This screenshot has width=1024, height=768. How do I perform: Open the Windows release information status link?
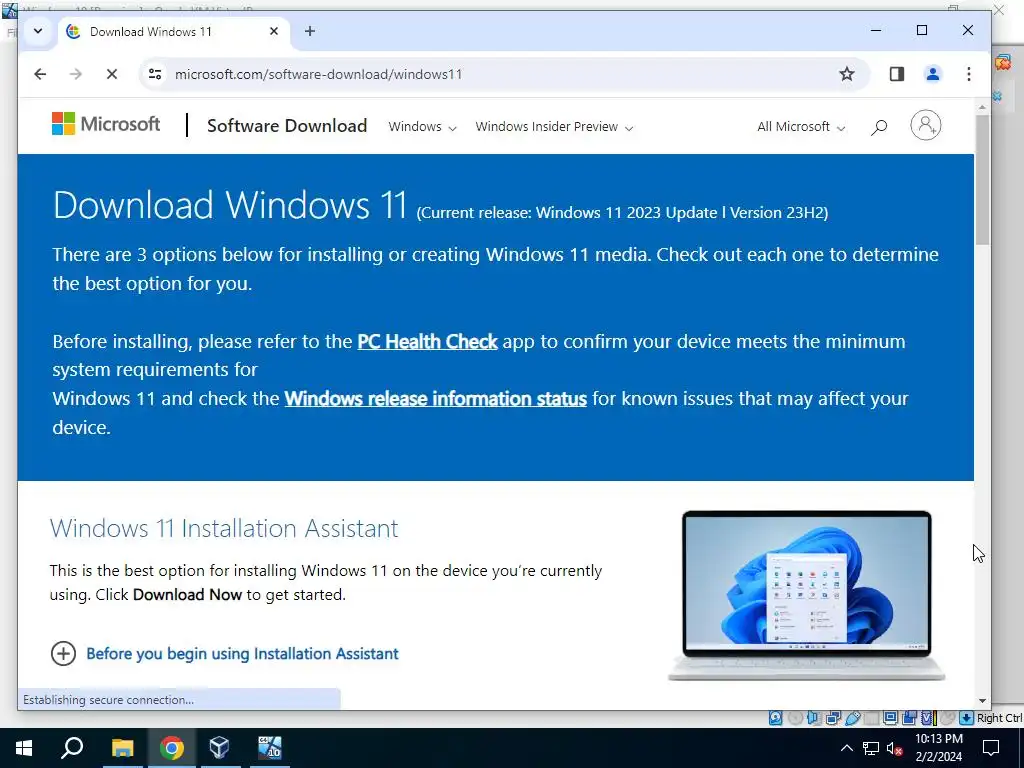click(436, 398)
